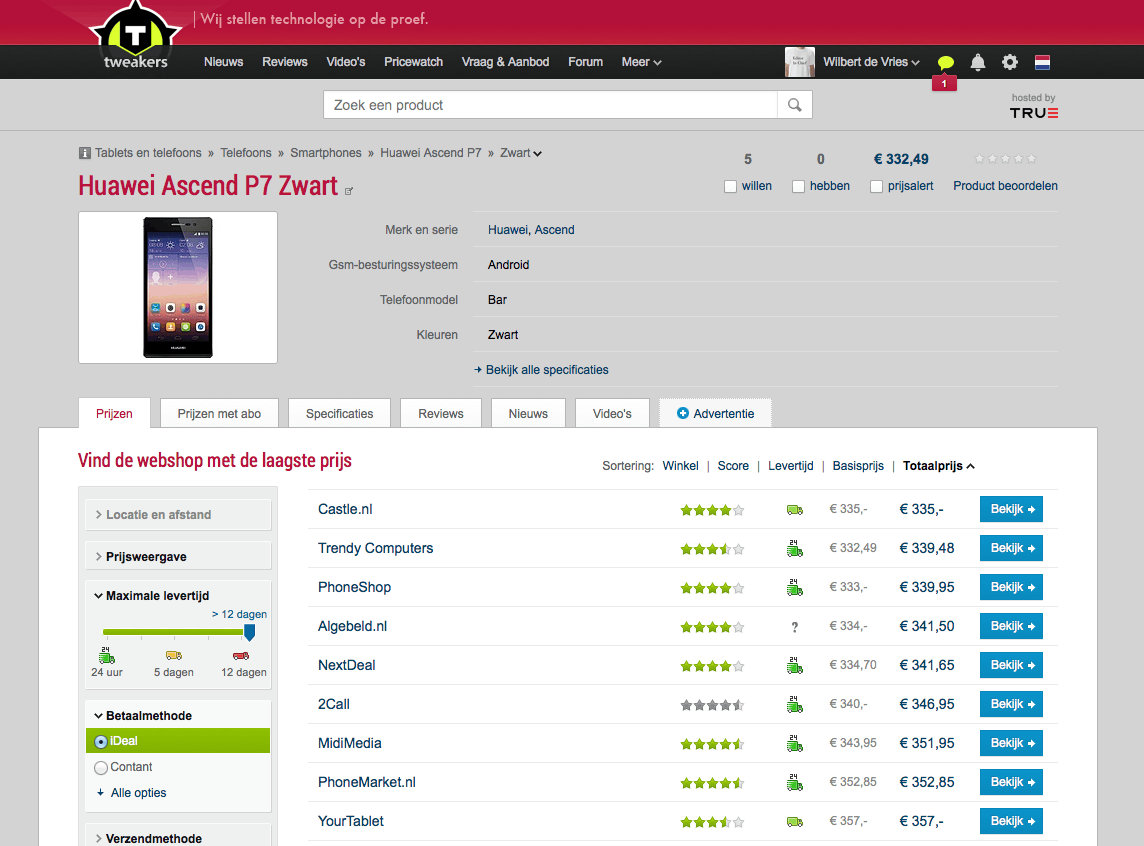Screen dimensions: 1144x846
Task: Click the edit pencil next to product title
Action: point(349,189)
